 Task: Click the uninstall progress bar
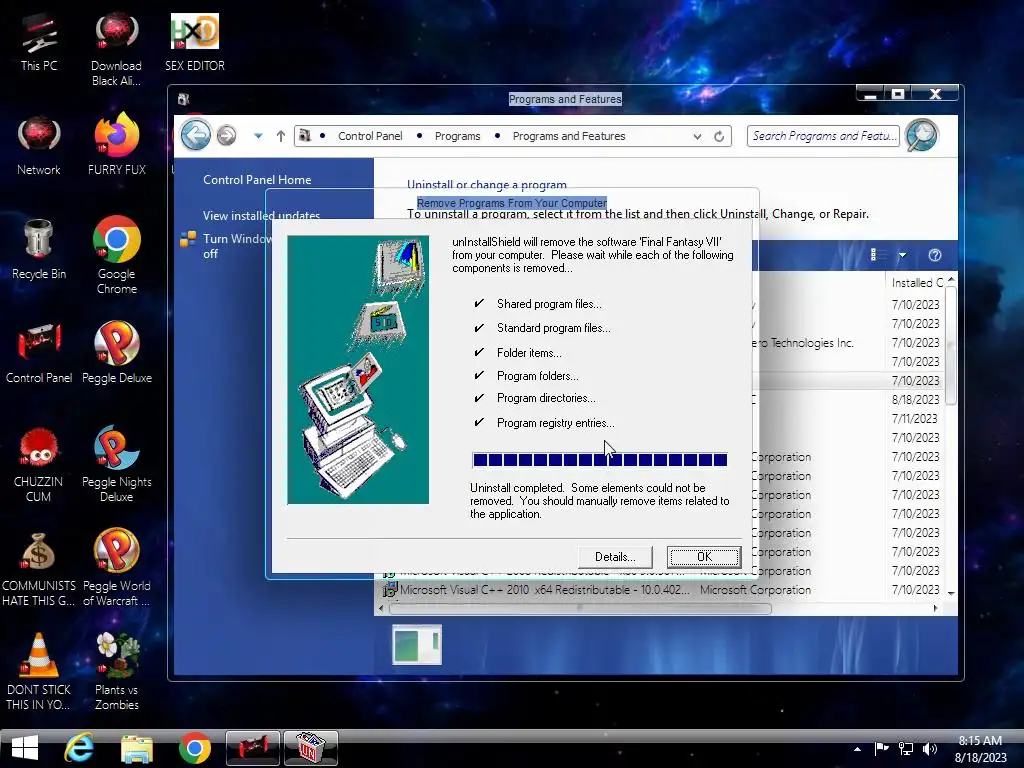click(600, 460)
